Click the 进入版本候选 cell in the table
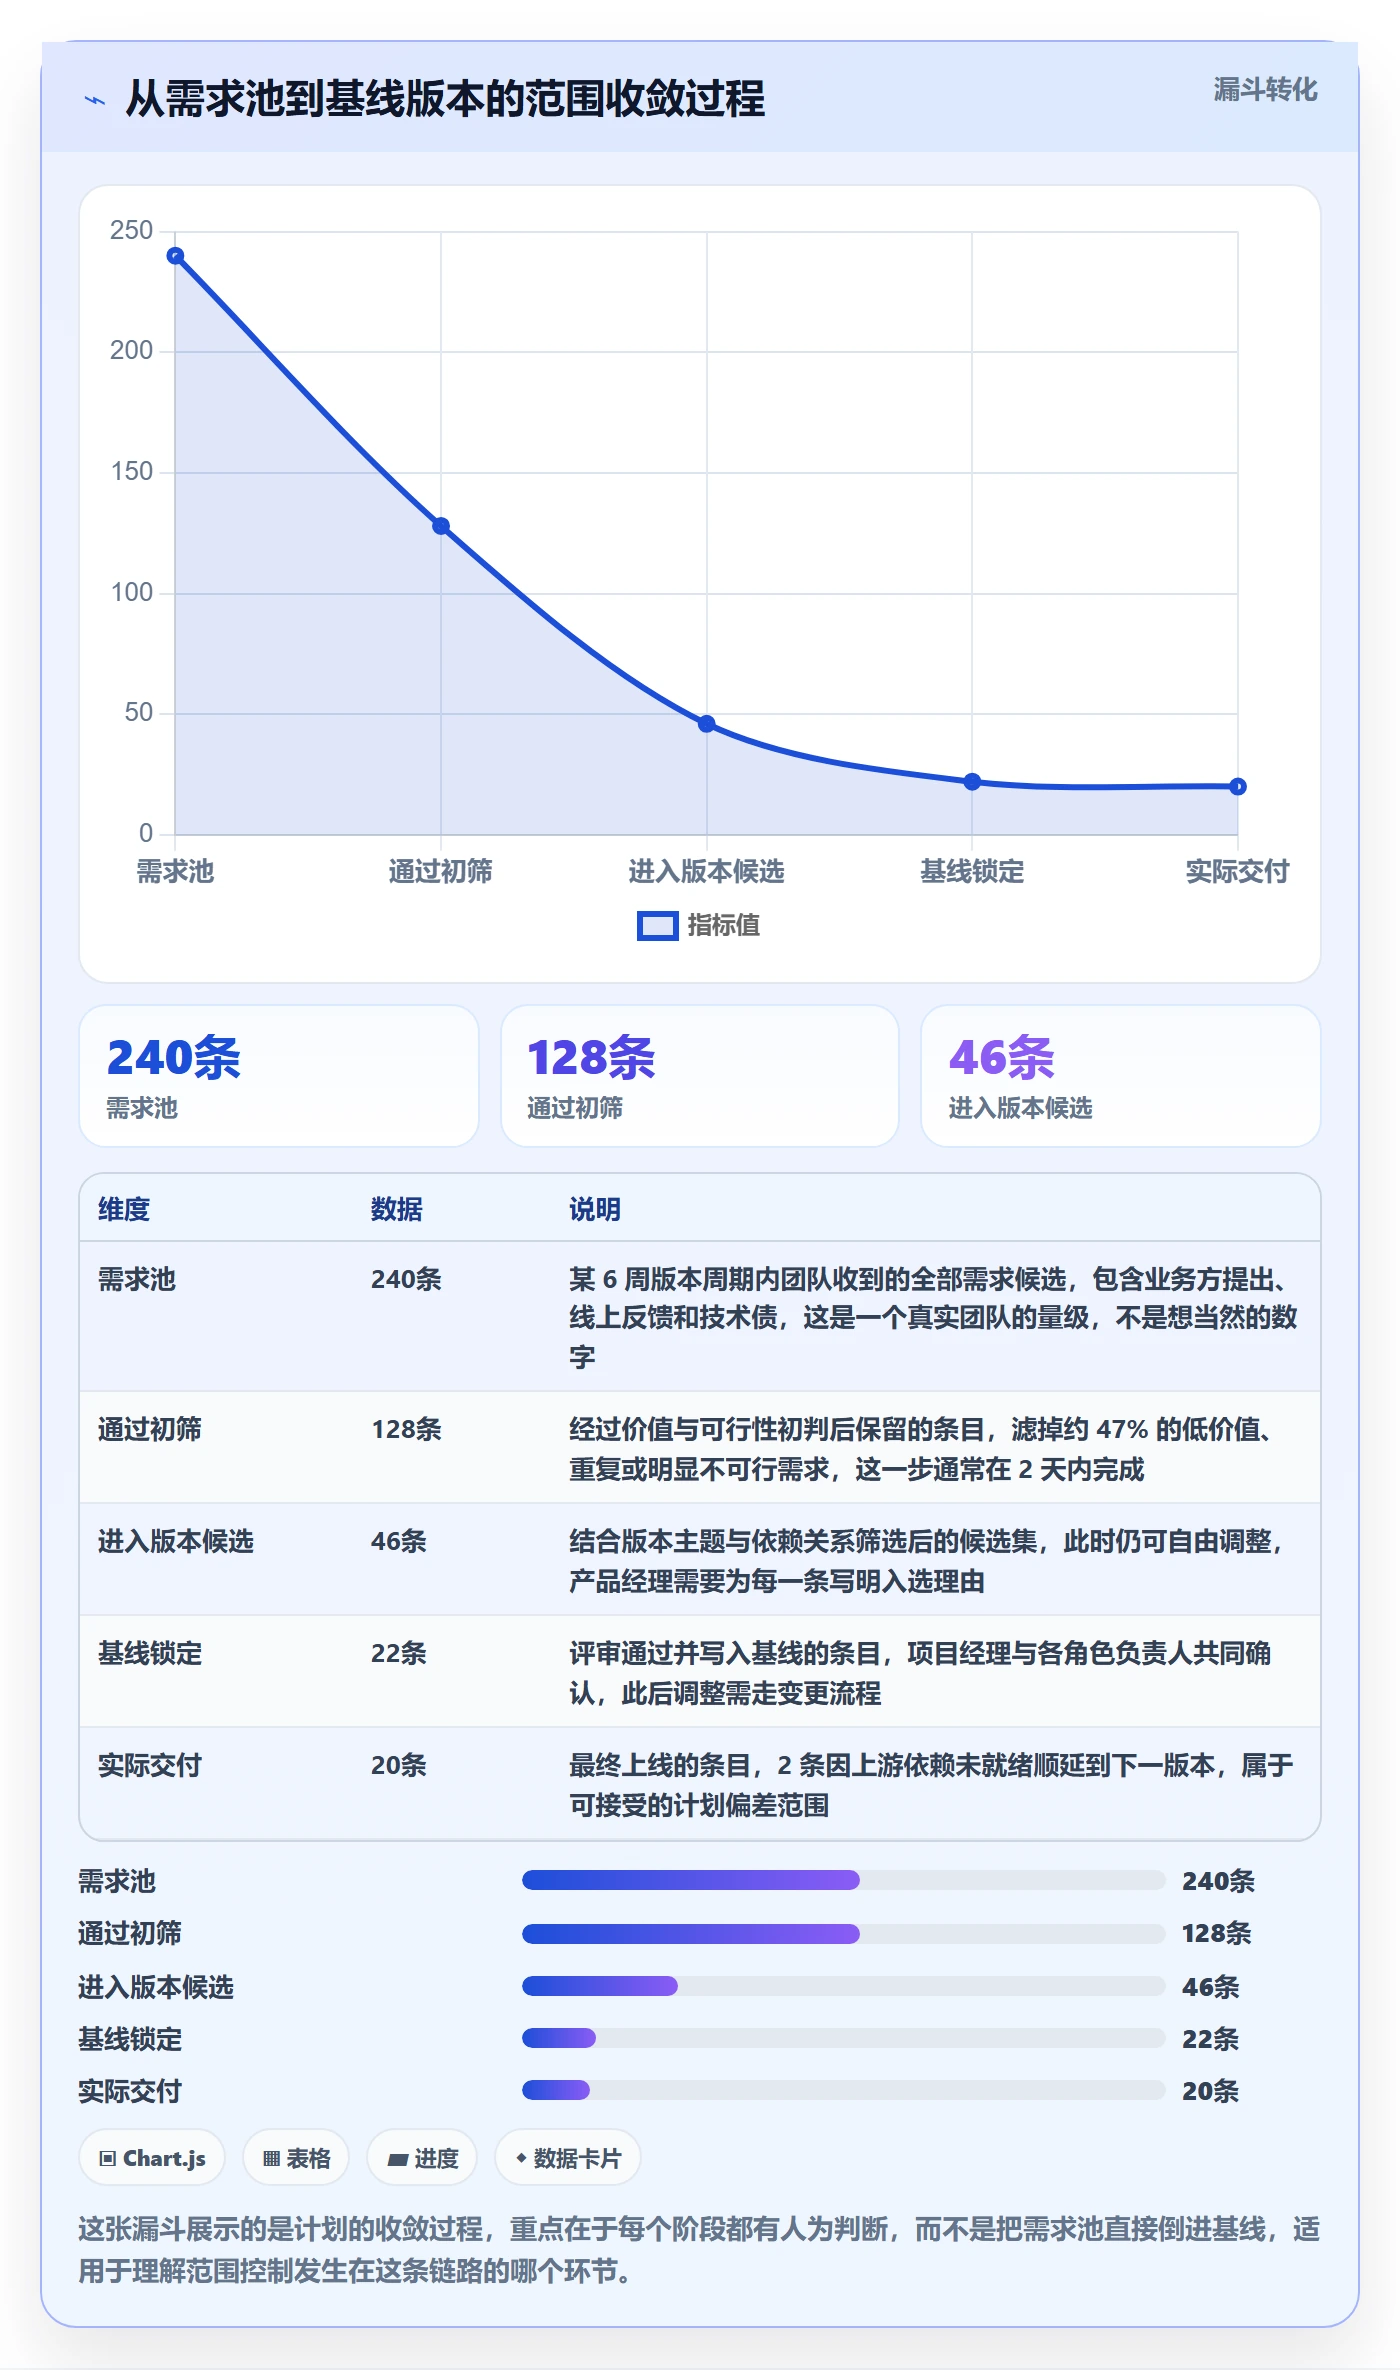The width and height of the screenshot is (1400, 2370). point(176,1541)
